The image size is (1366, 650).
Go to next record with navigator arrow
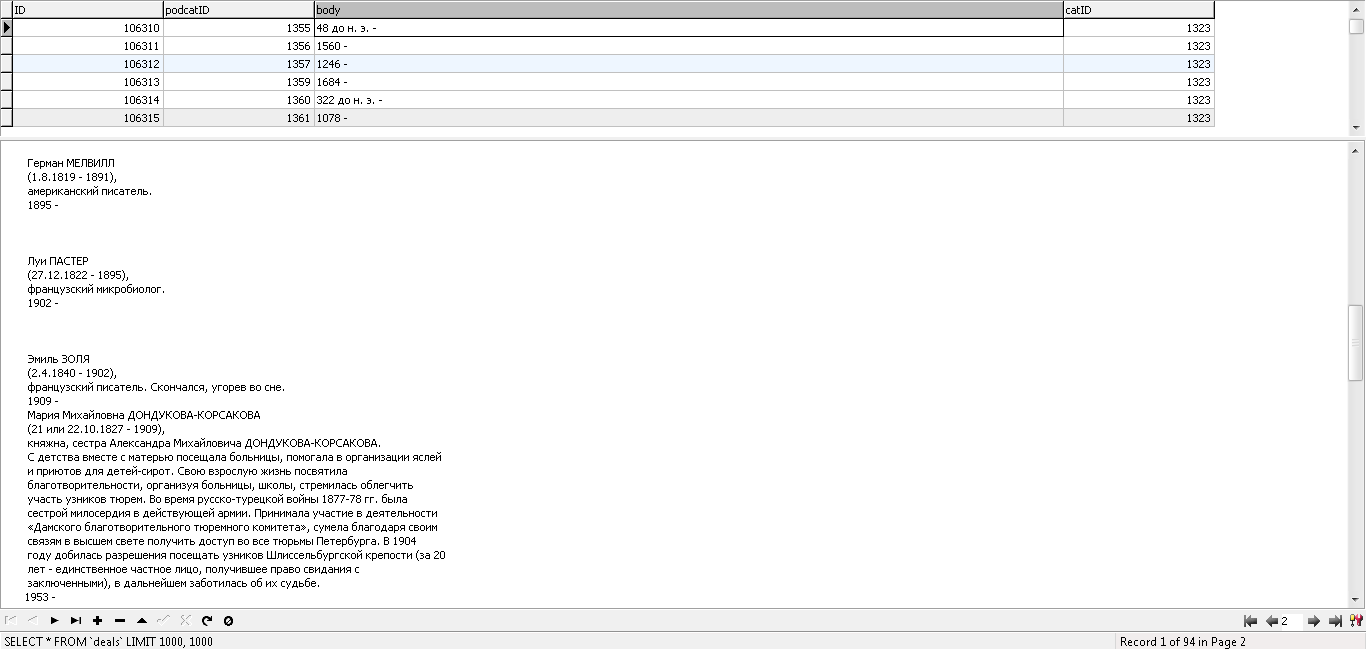(54, 620)
